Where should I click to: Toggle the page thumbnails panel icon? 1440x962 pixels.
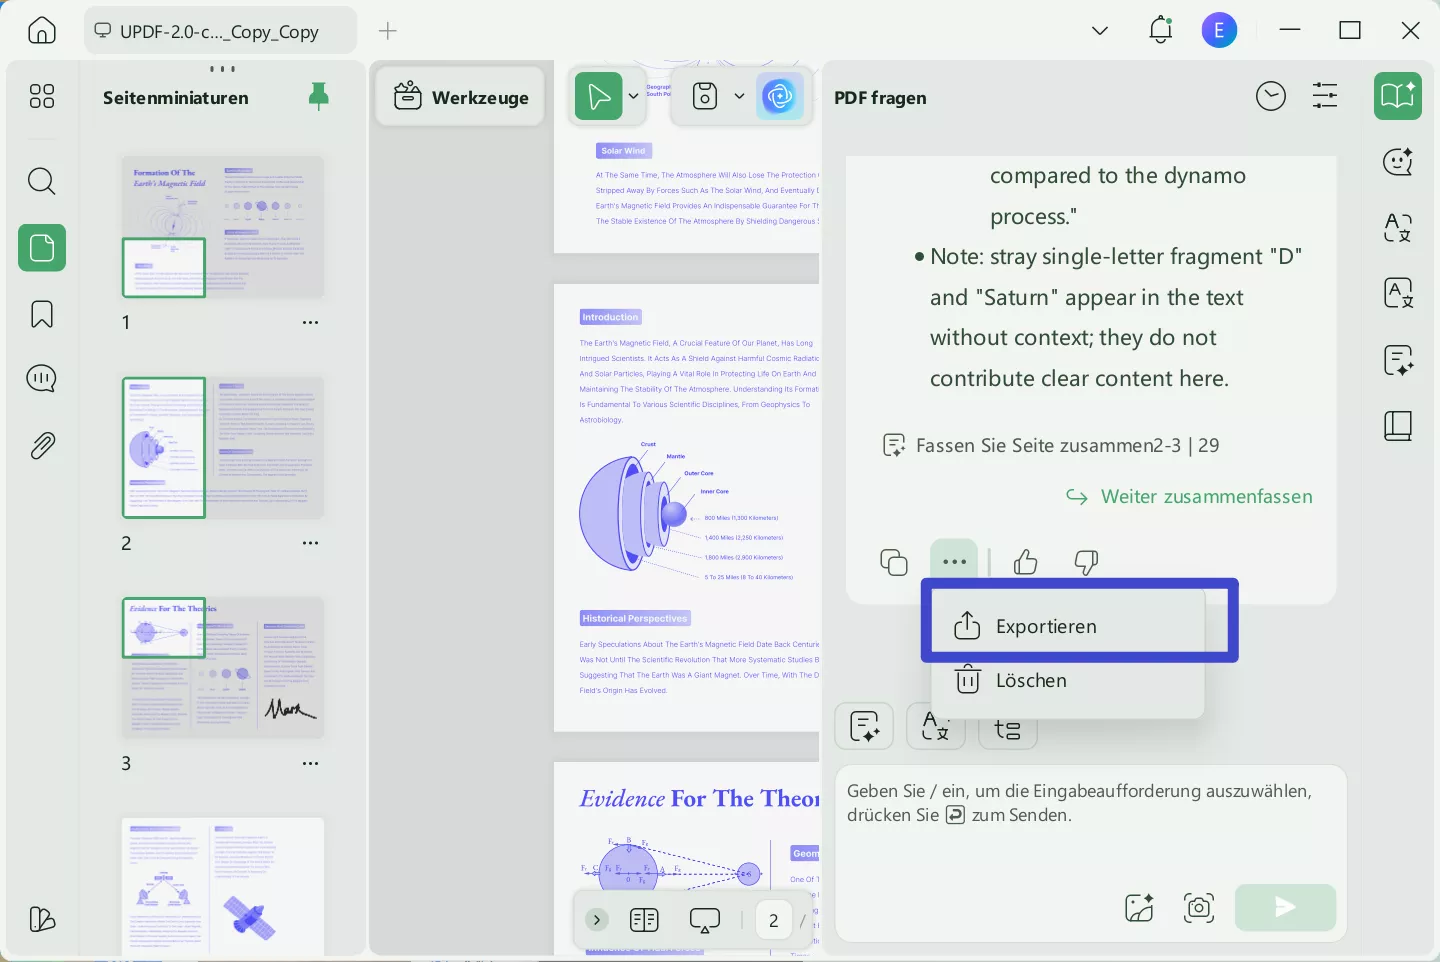tap(42, 248)
